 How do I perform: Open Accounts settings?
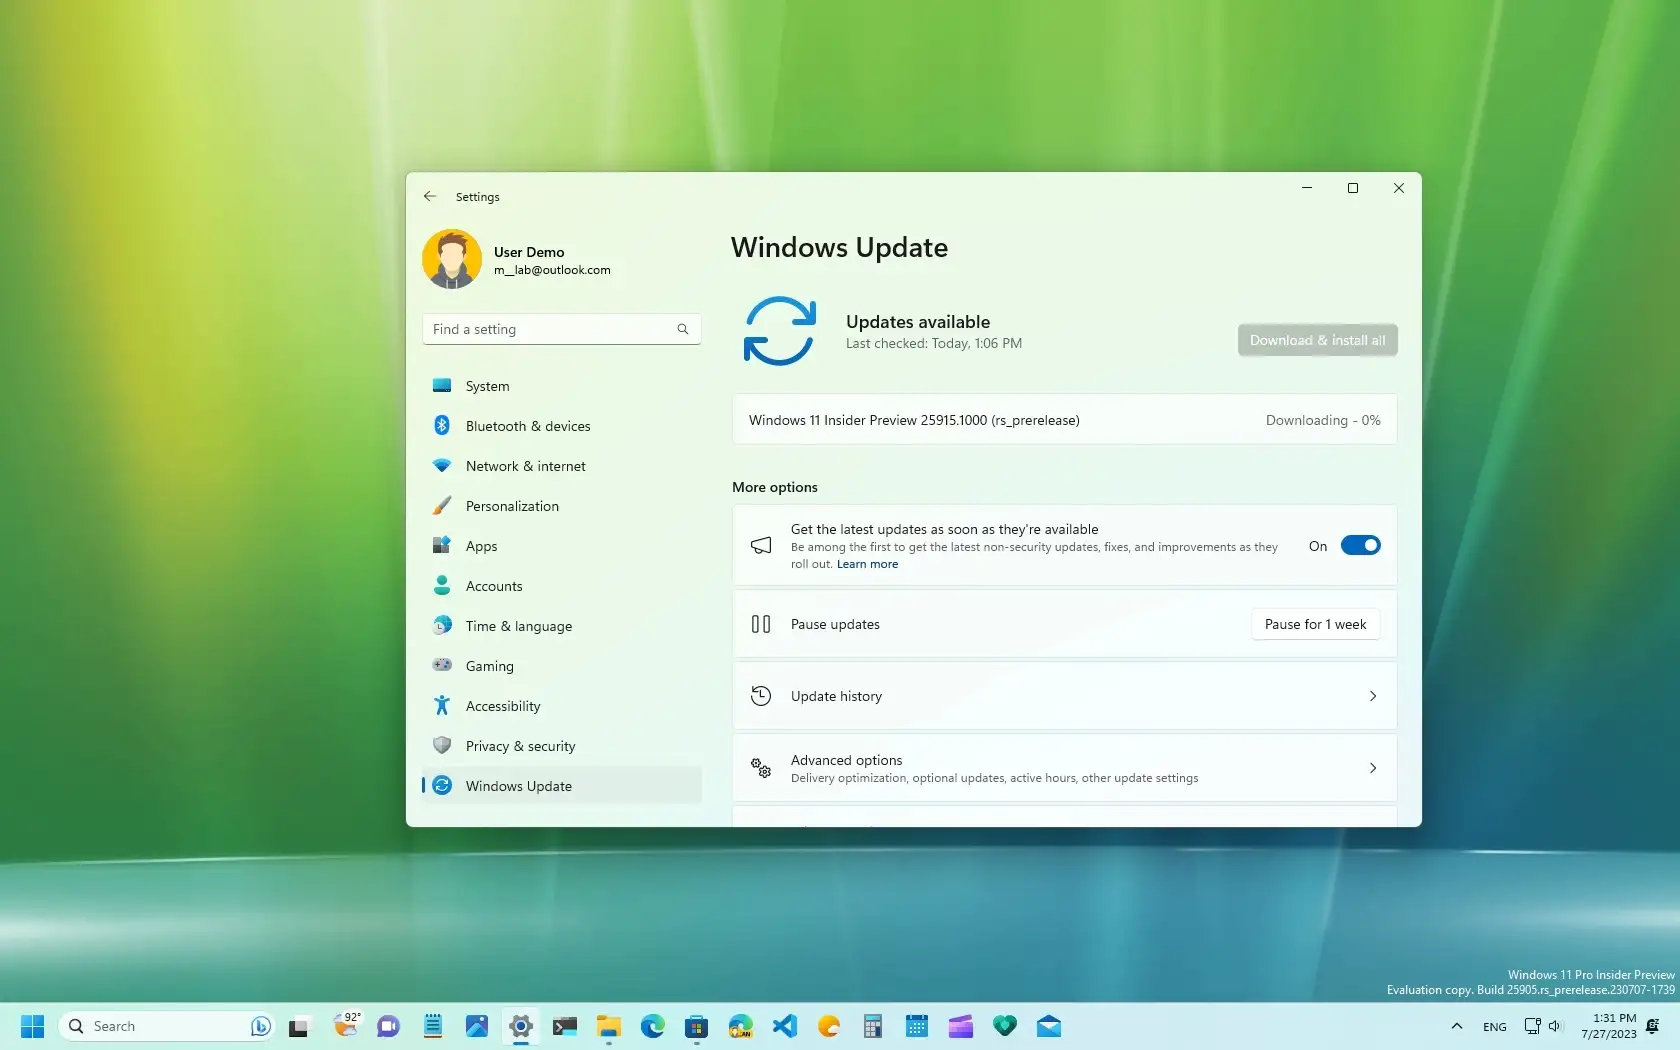(561, 586)
